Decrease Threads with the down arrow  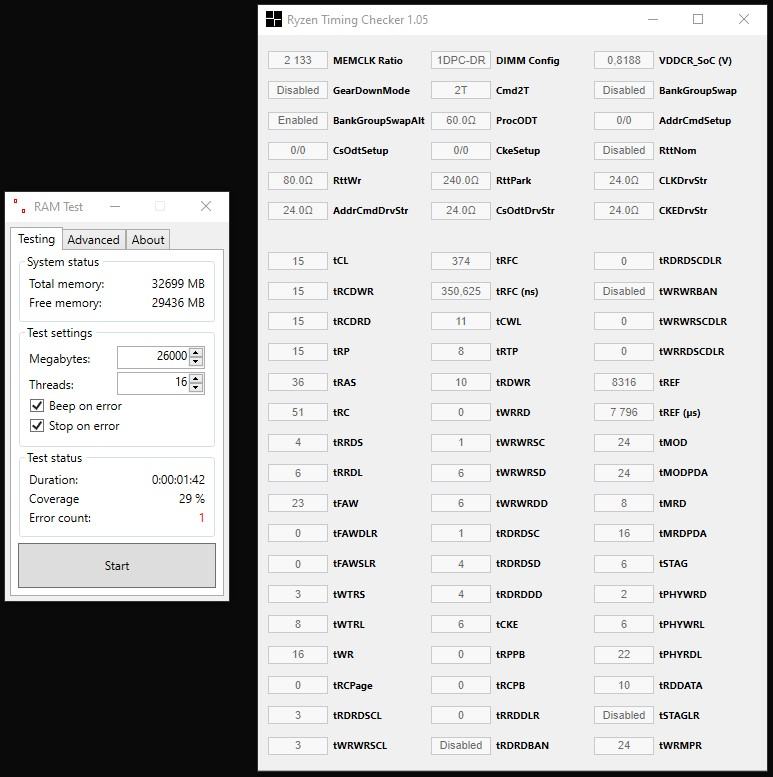click(196, 387)
